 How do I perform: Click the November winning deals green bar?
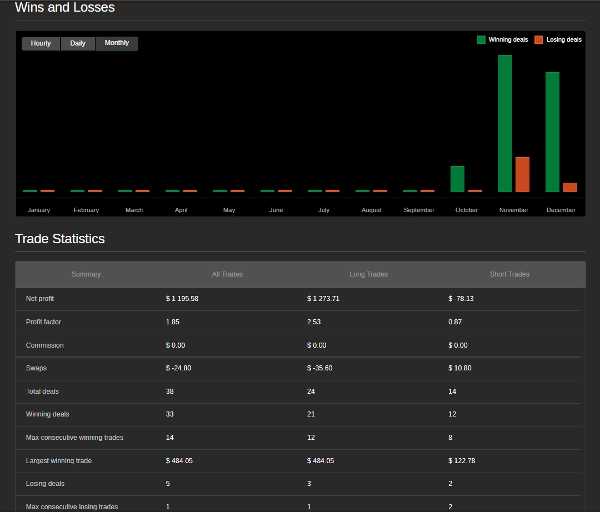(505, 123)
